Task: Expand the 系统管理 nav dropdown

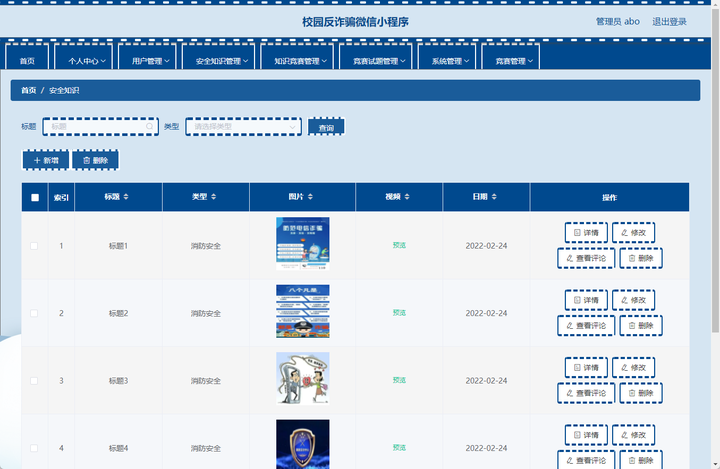Action: point(447,57)
